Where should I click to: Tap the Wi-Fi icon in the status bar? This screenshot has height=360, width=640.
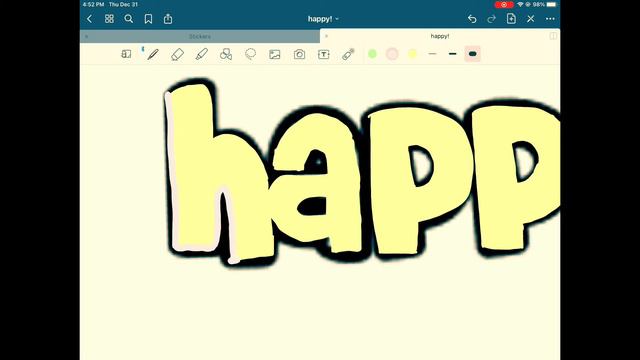coord(520,4)
